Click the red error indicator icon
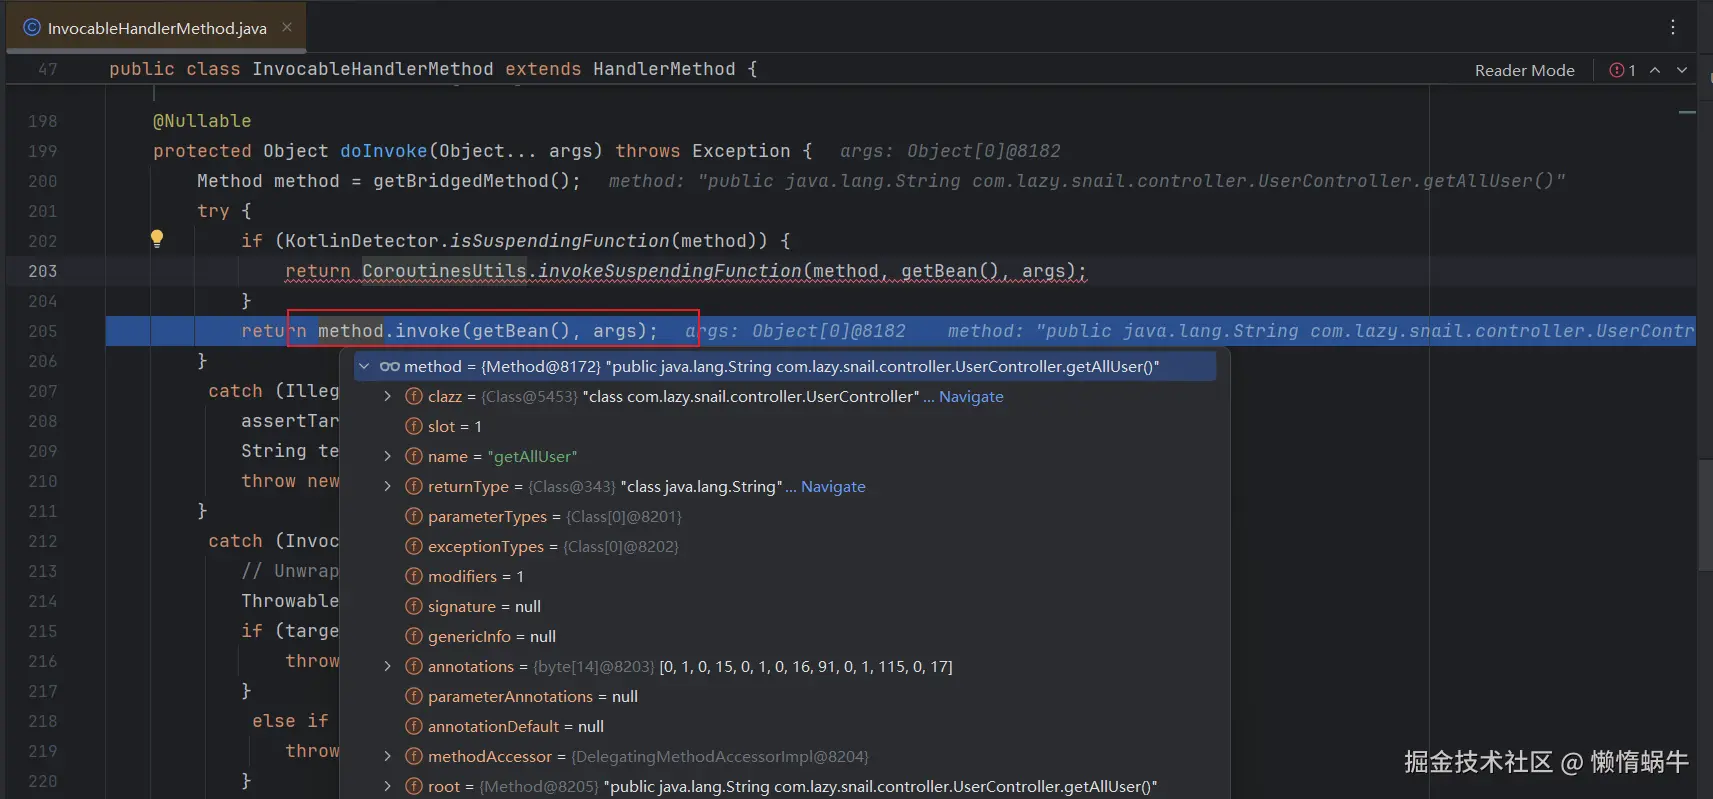The image size is (1713, 799). coord(1616,70)
